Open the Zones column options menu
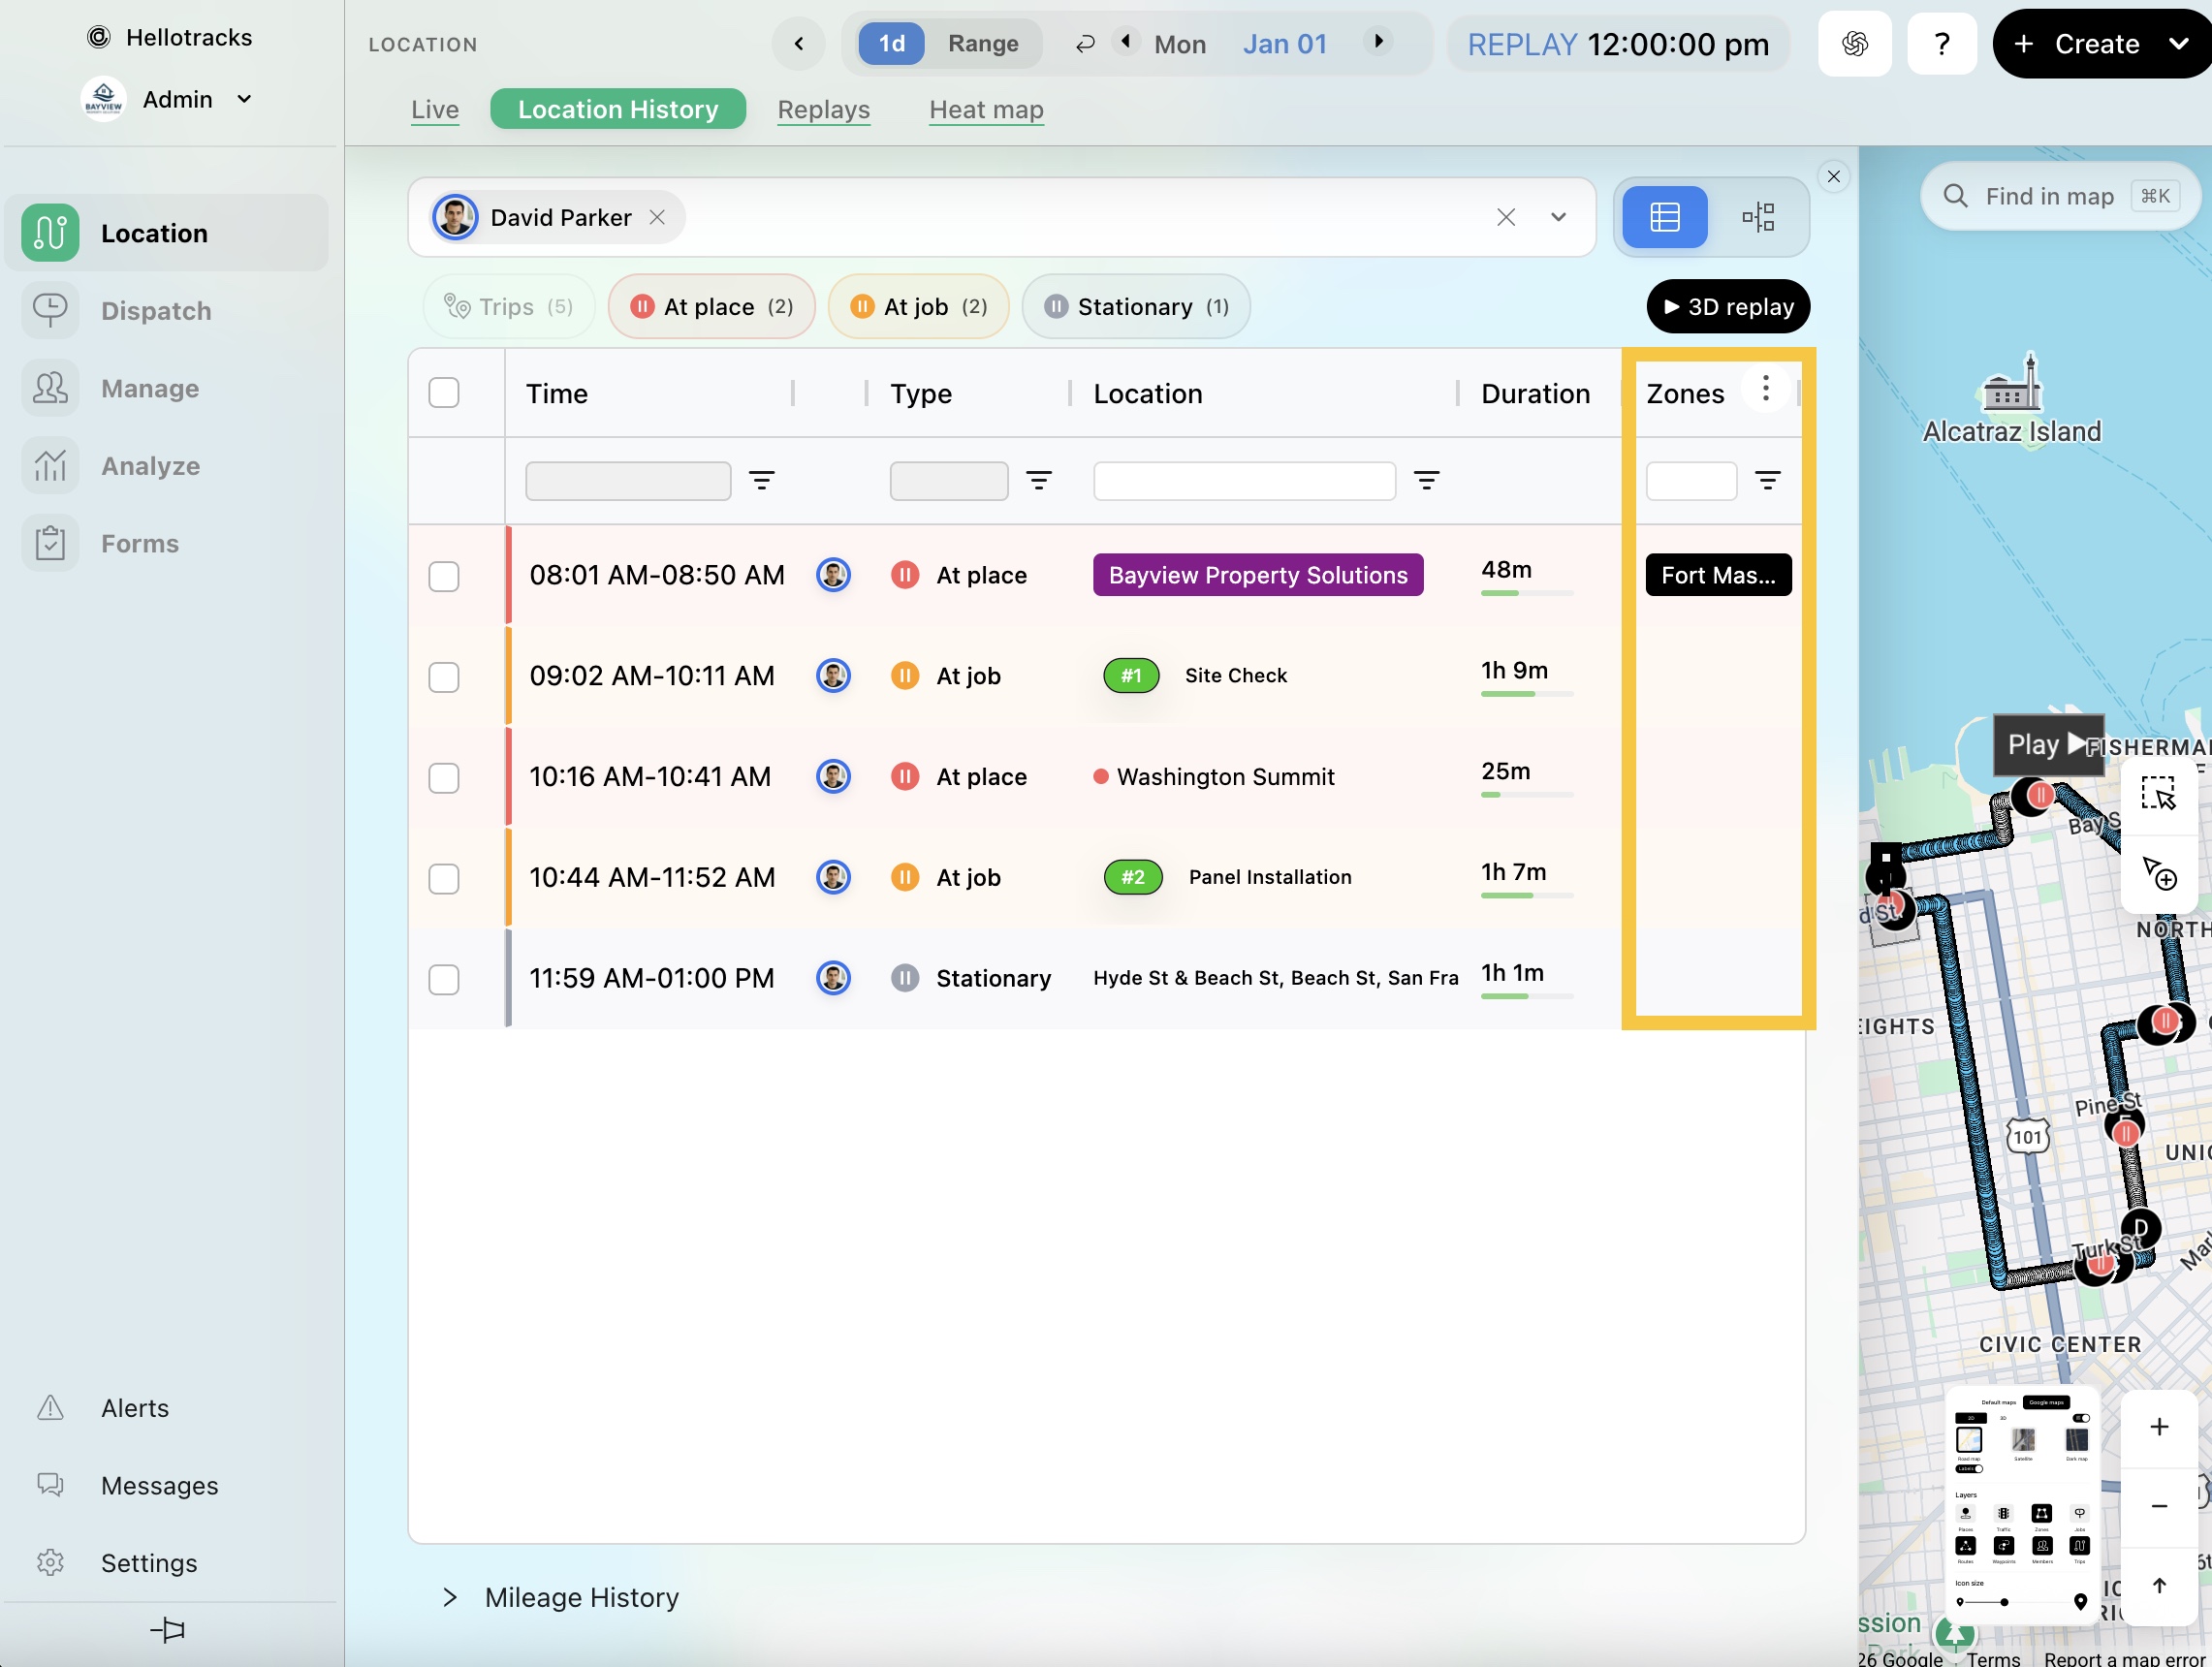 [x=1766, y=388]
